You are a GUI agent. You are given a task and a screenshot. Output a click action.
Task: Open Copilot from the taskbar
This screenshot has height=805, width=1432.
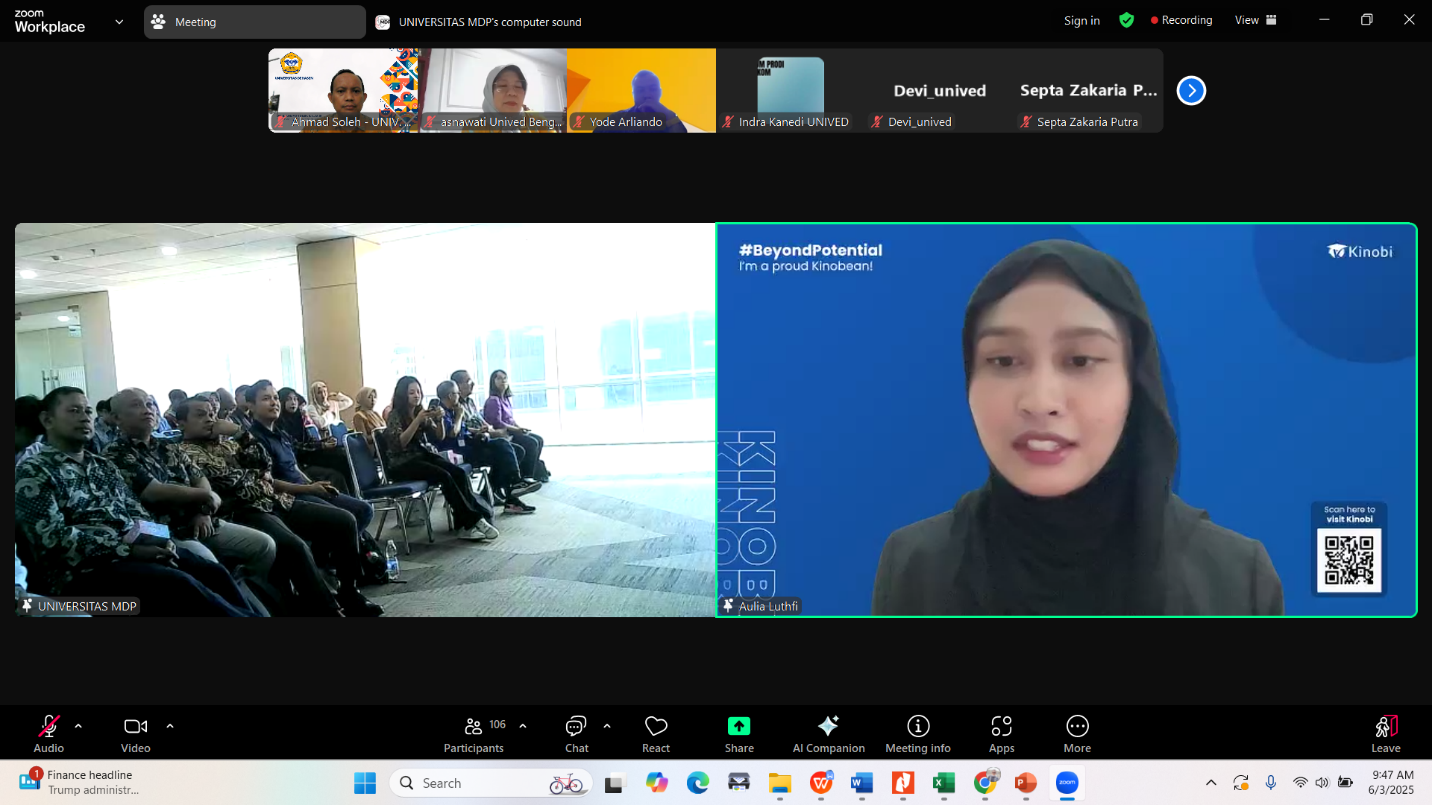(656, 783)
